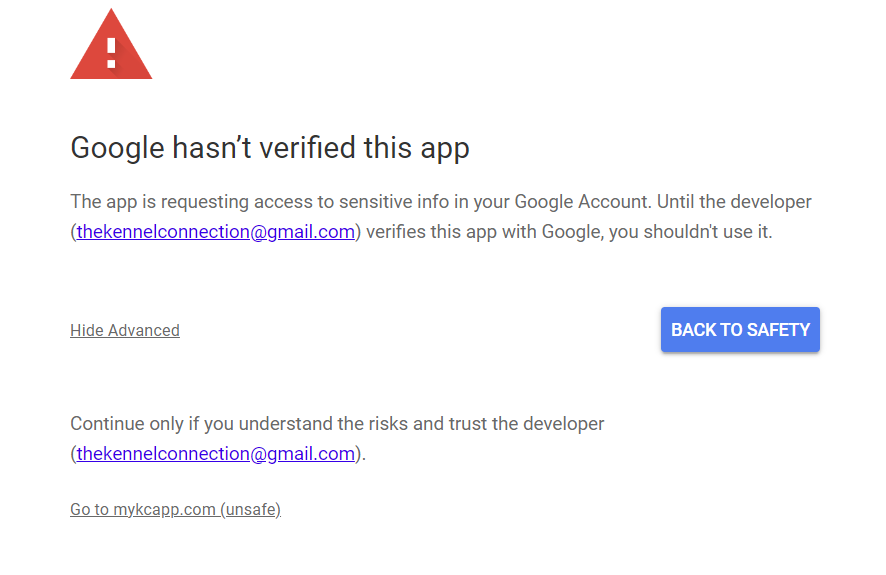Viewport: 886px width, 575px height.
Task: Click the sentence starting The app is requesting
Action: [441, 216]
